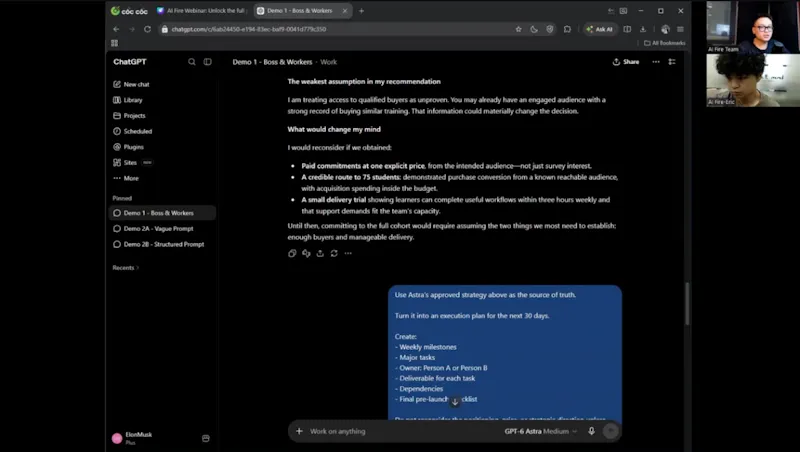This screenshot has width=800, height=452.
Task: Select AI Fire Team webcam thumbnail
Action: [753, 27]
